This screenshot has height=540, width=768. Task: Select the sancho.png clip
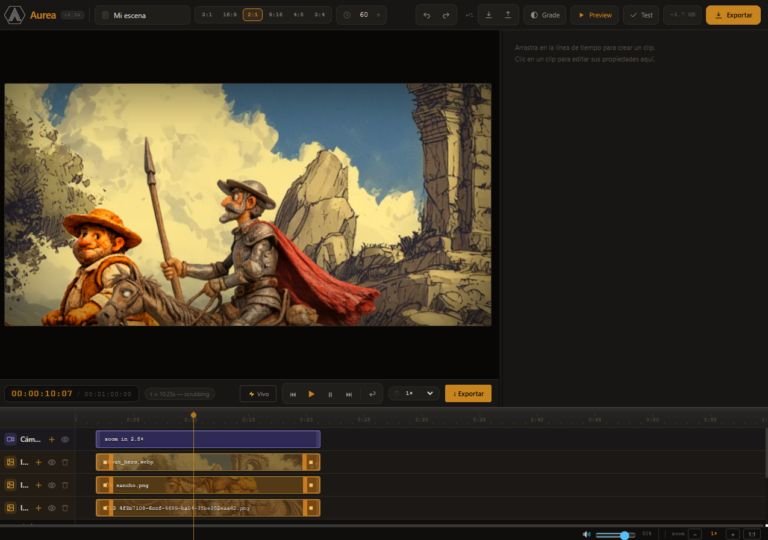[x=208, y=485]
